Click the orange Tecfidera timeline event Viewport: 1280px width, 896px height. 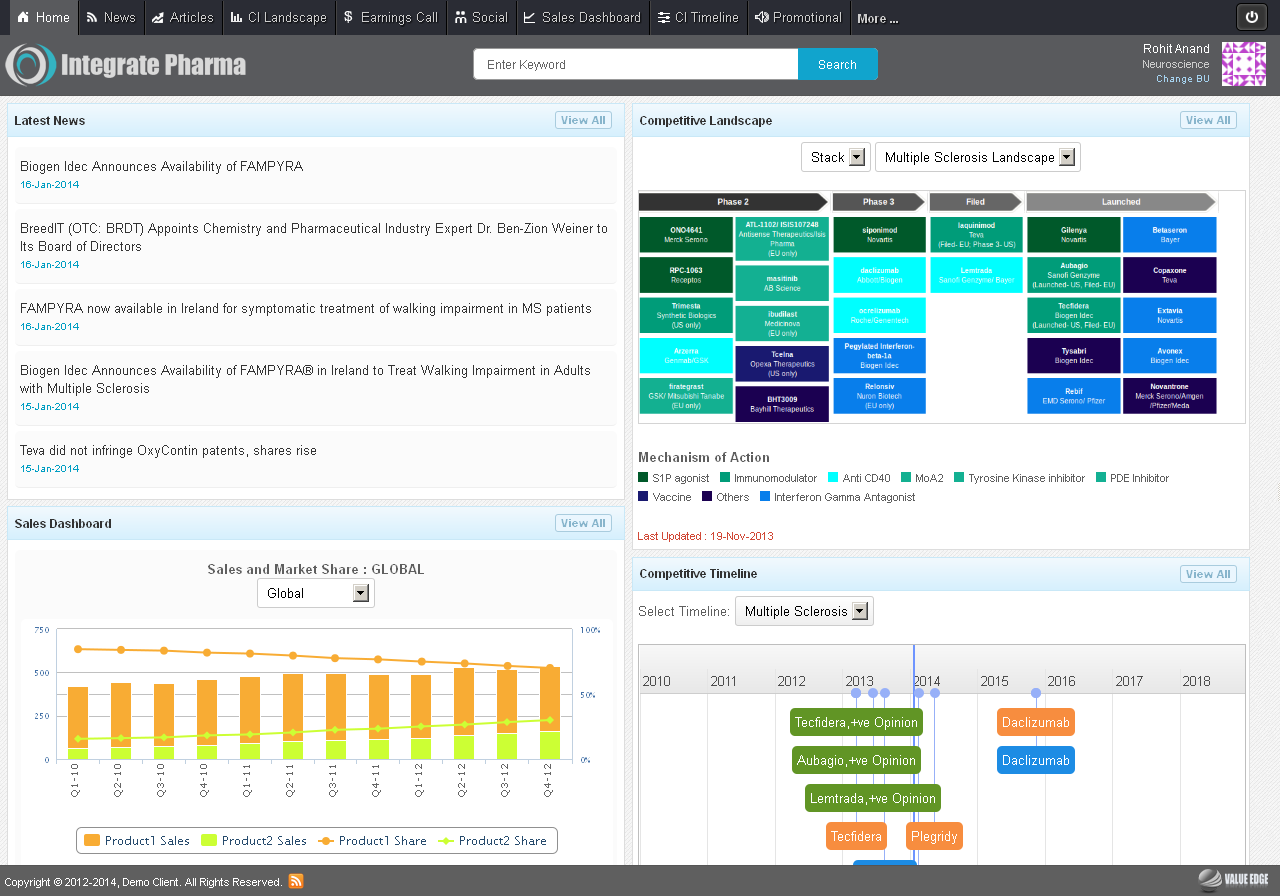pos(856,836)
